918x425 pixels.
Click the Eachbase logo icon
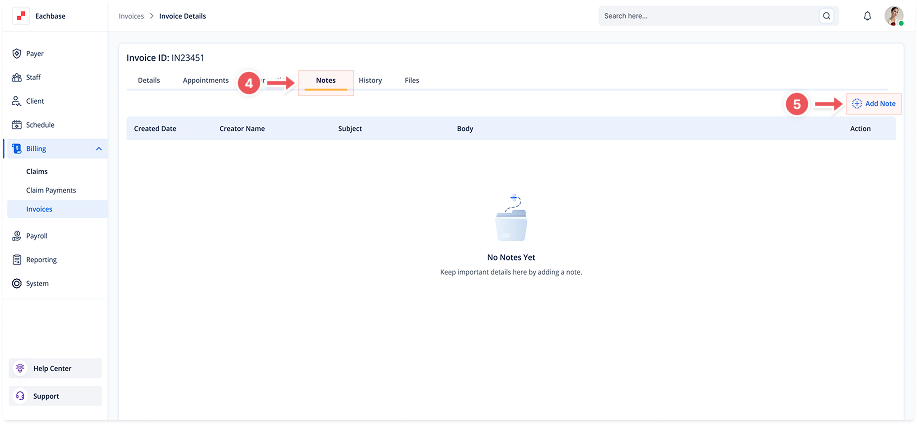coord(21,16)
